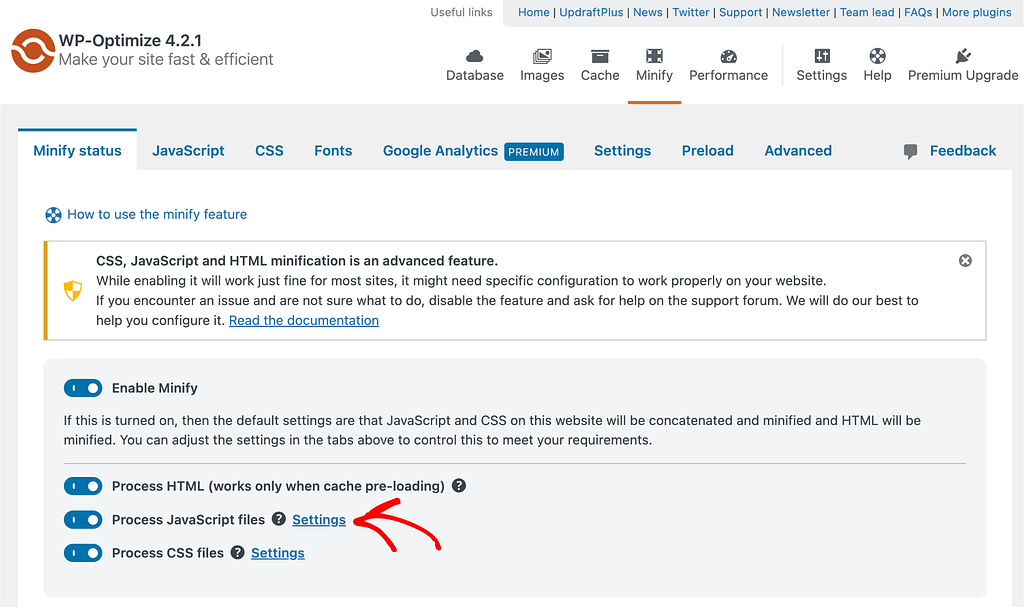Open How to use the minify feature

[157, 214]
